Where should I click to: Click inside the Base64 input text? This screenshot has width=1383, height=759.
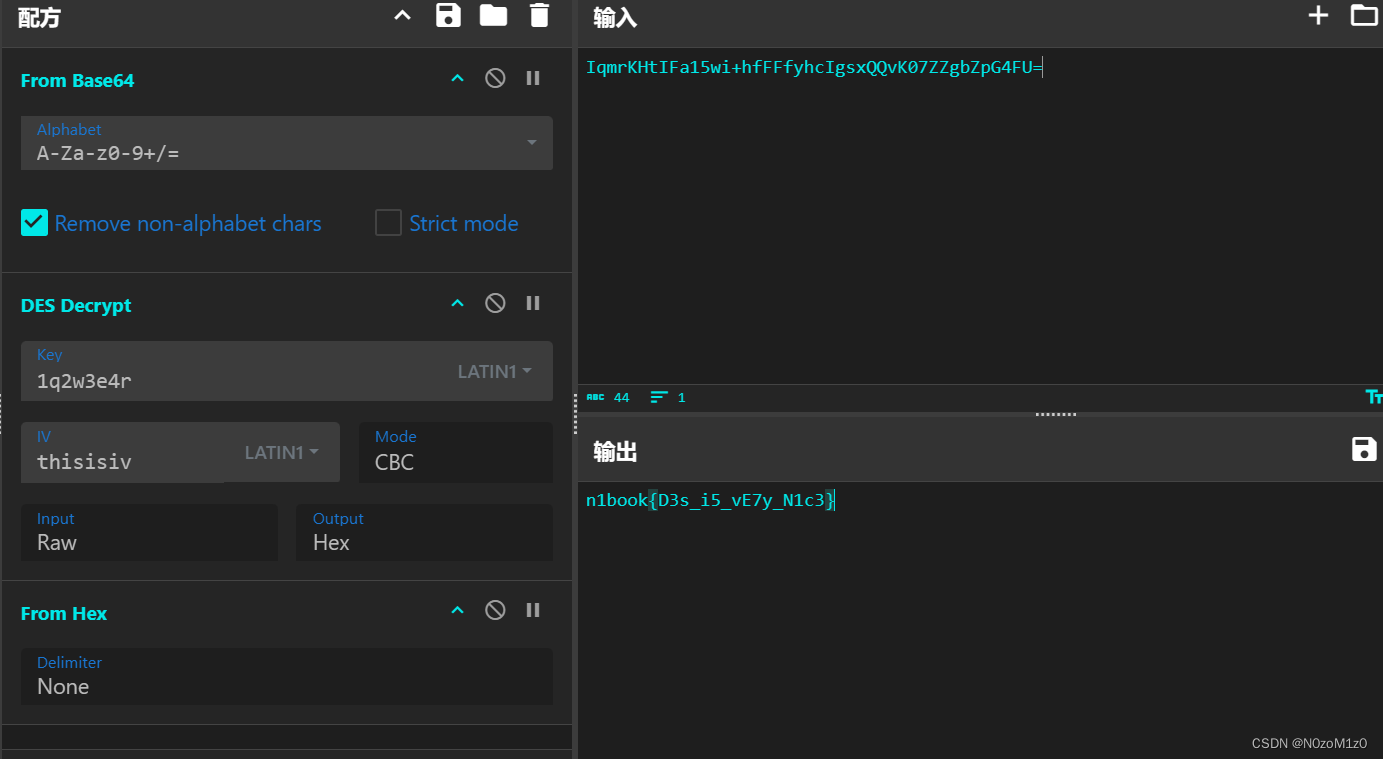click(x=814, y=68)
